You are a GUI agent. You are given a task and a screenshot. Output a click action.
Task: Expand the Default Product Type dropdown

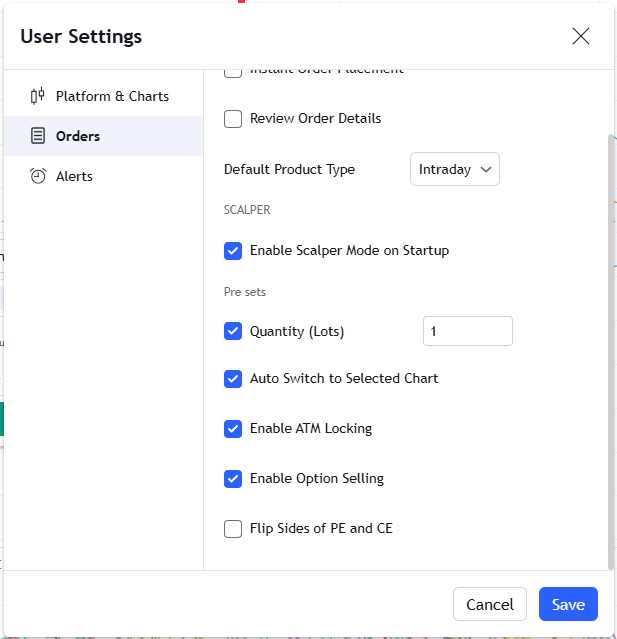(455, 169)
